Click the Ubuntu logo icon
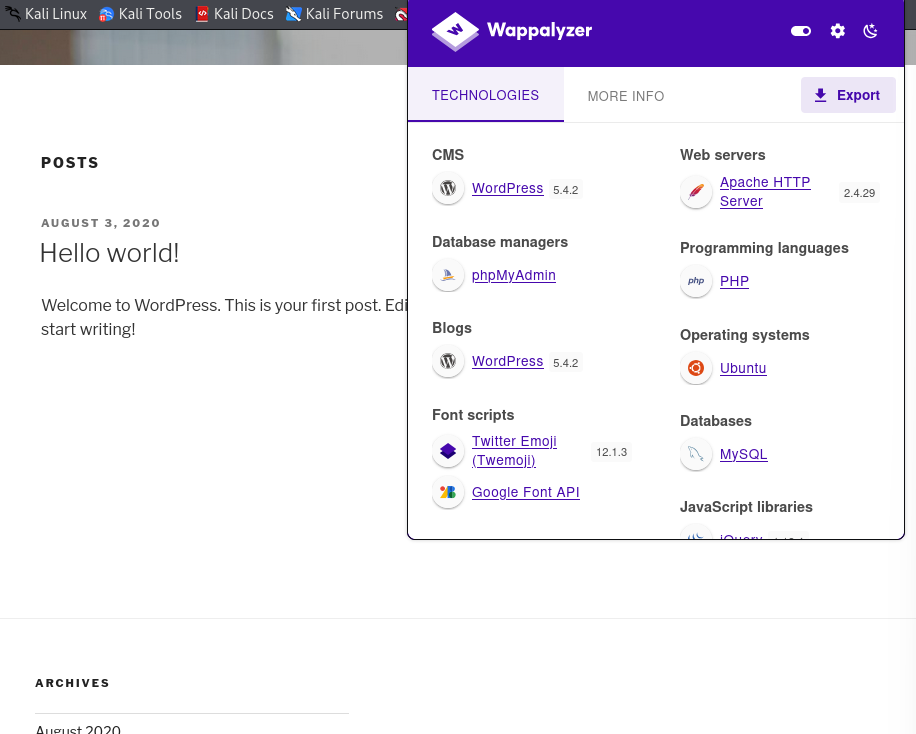 [x=696, y=368]
